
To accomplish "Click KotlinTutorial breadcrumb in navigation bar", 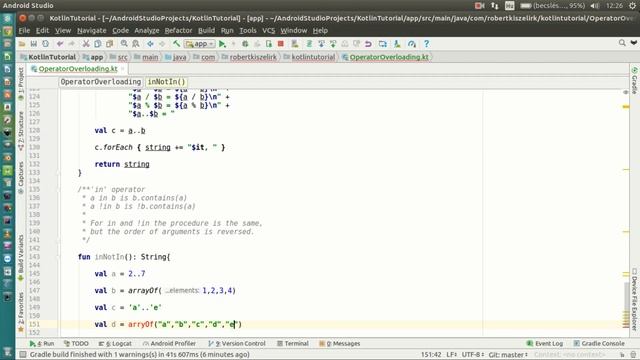I will [x=49, y=57].
